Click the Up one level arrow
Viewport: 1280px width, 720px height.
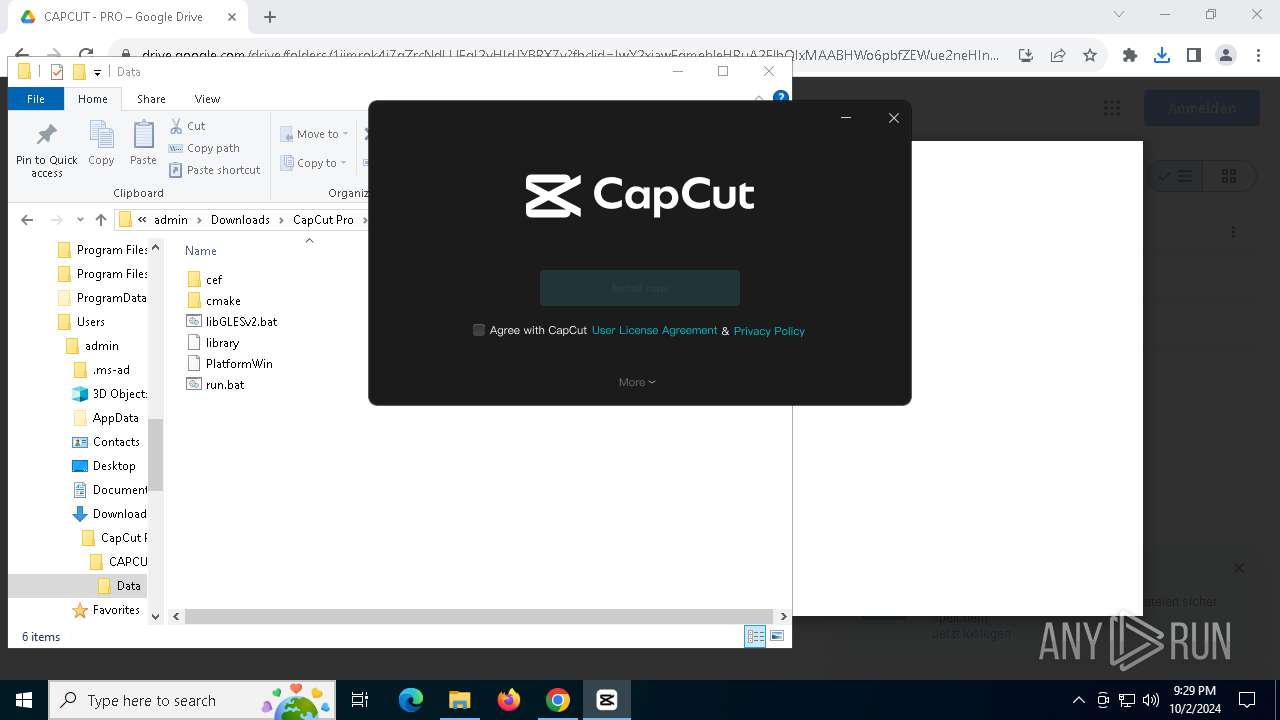click(101, 220)
